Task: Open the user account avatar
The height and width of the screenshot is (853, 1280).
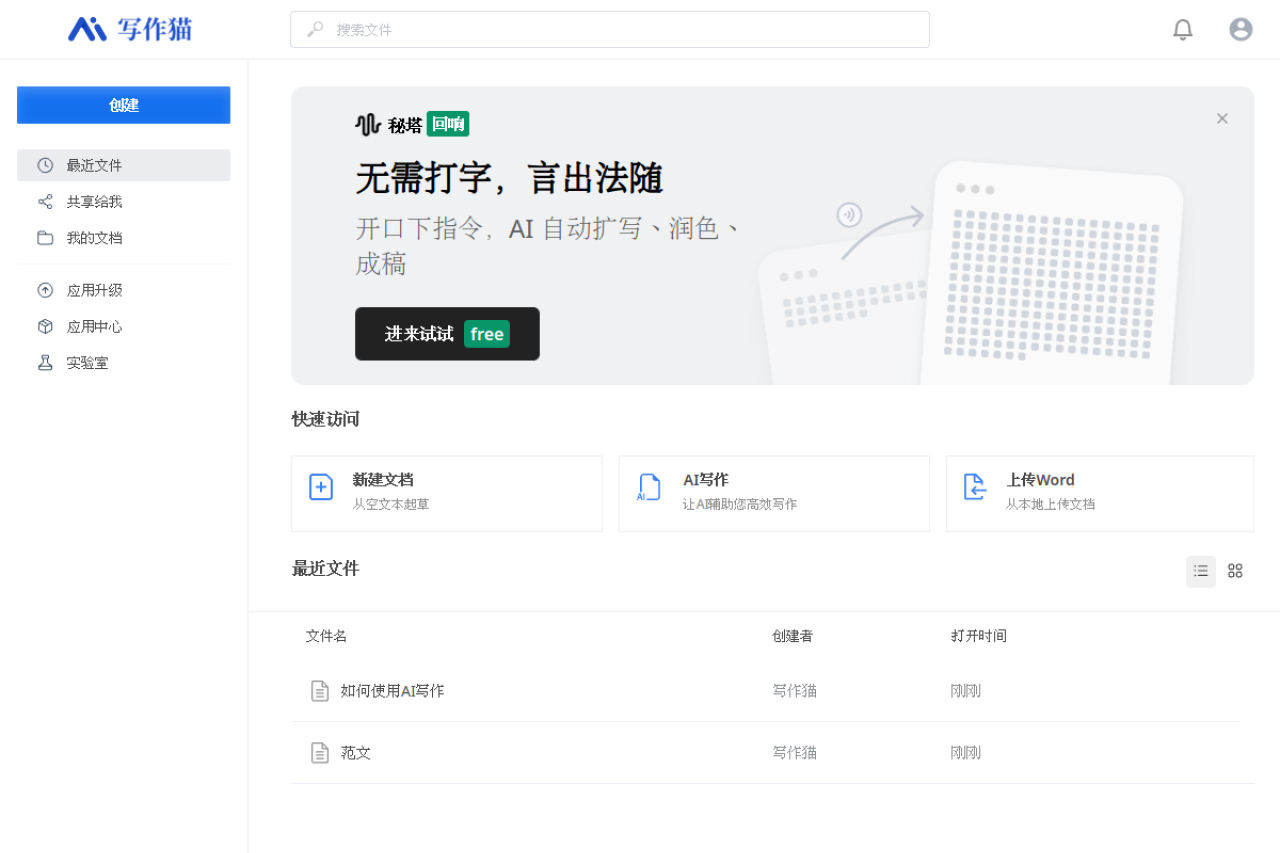Action: point(1241,29)
